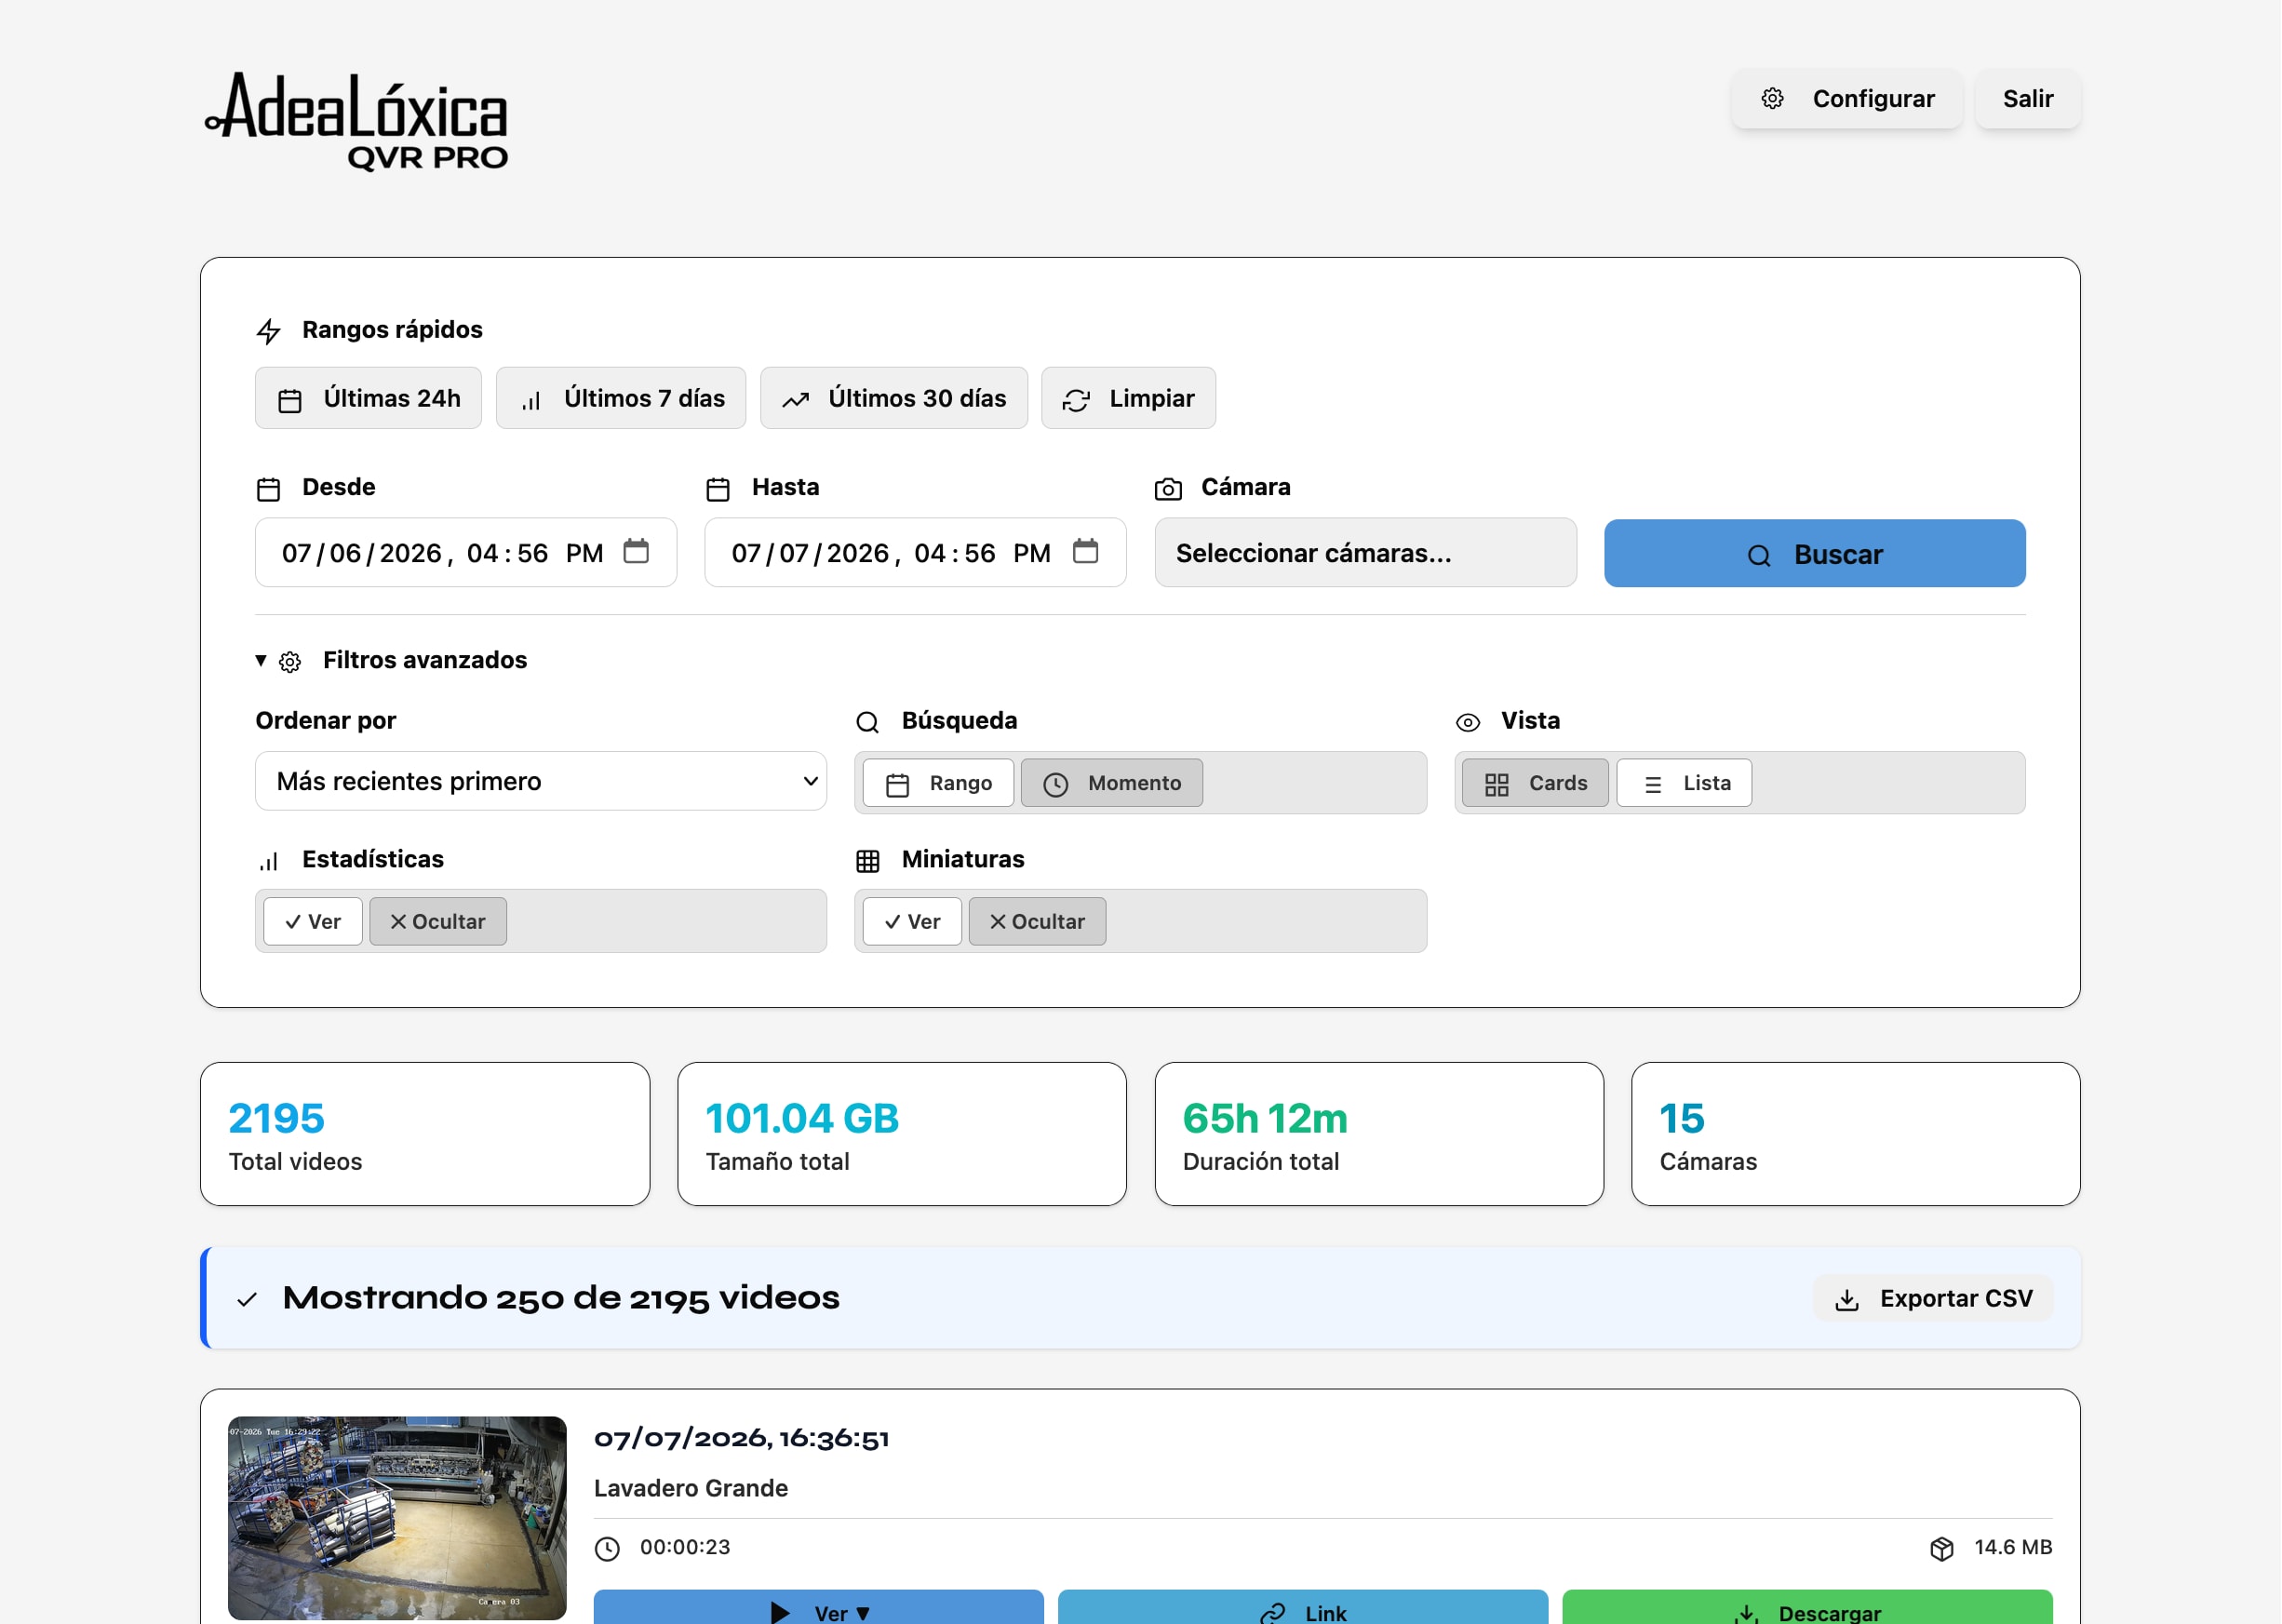Click the Buscar search button

[1814, 553]
